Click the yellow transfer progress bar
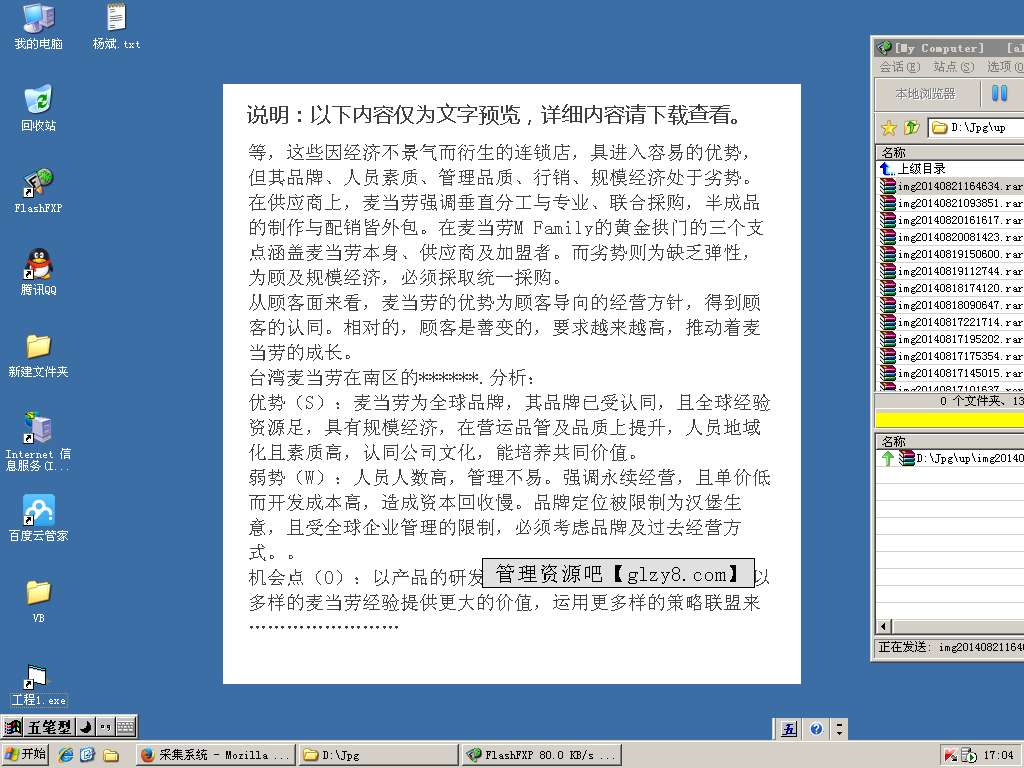The height and width of the screenshot is (768, 1024). [x=950, y=419]
